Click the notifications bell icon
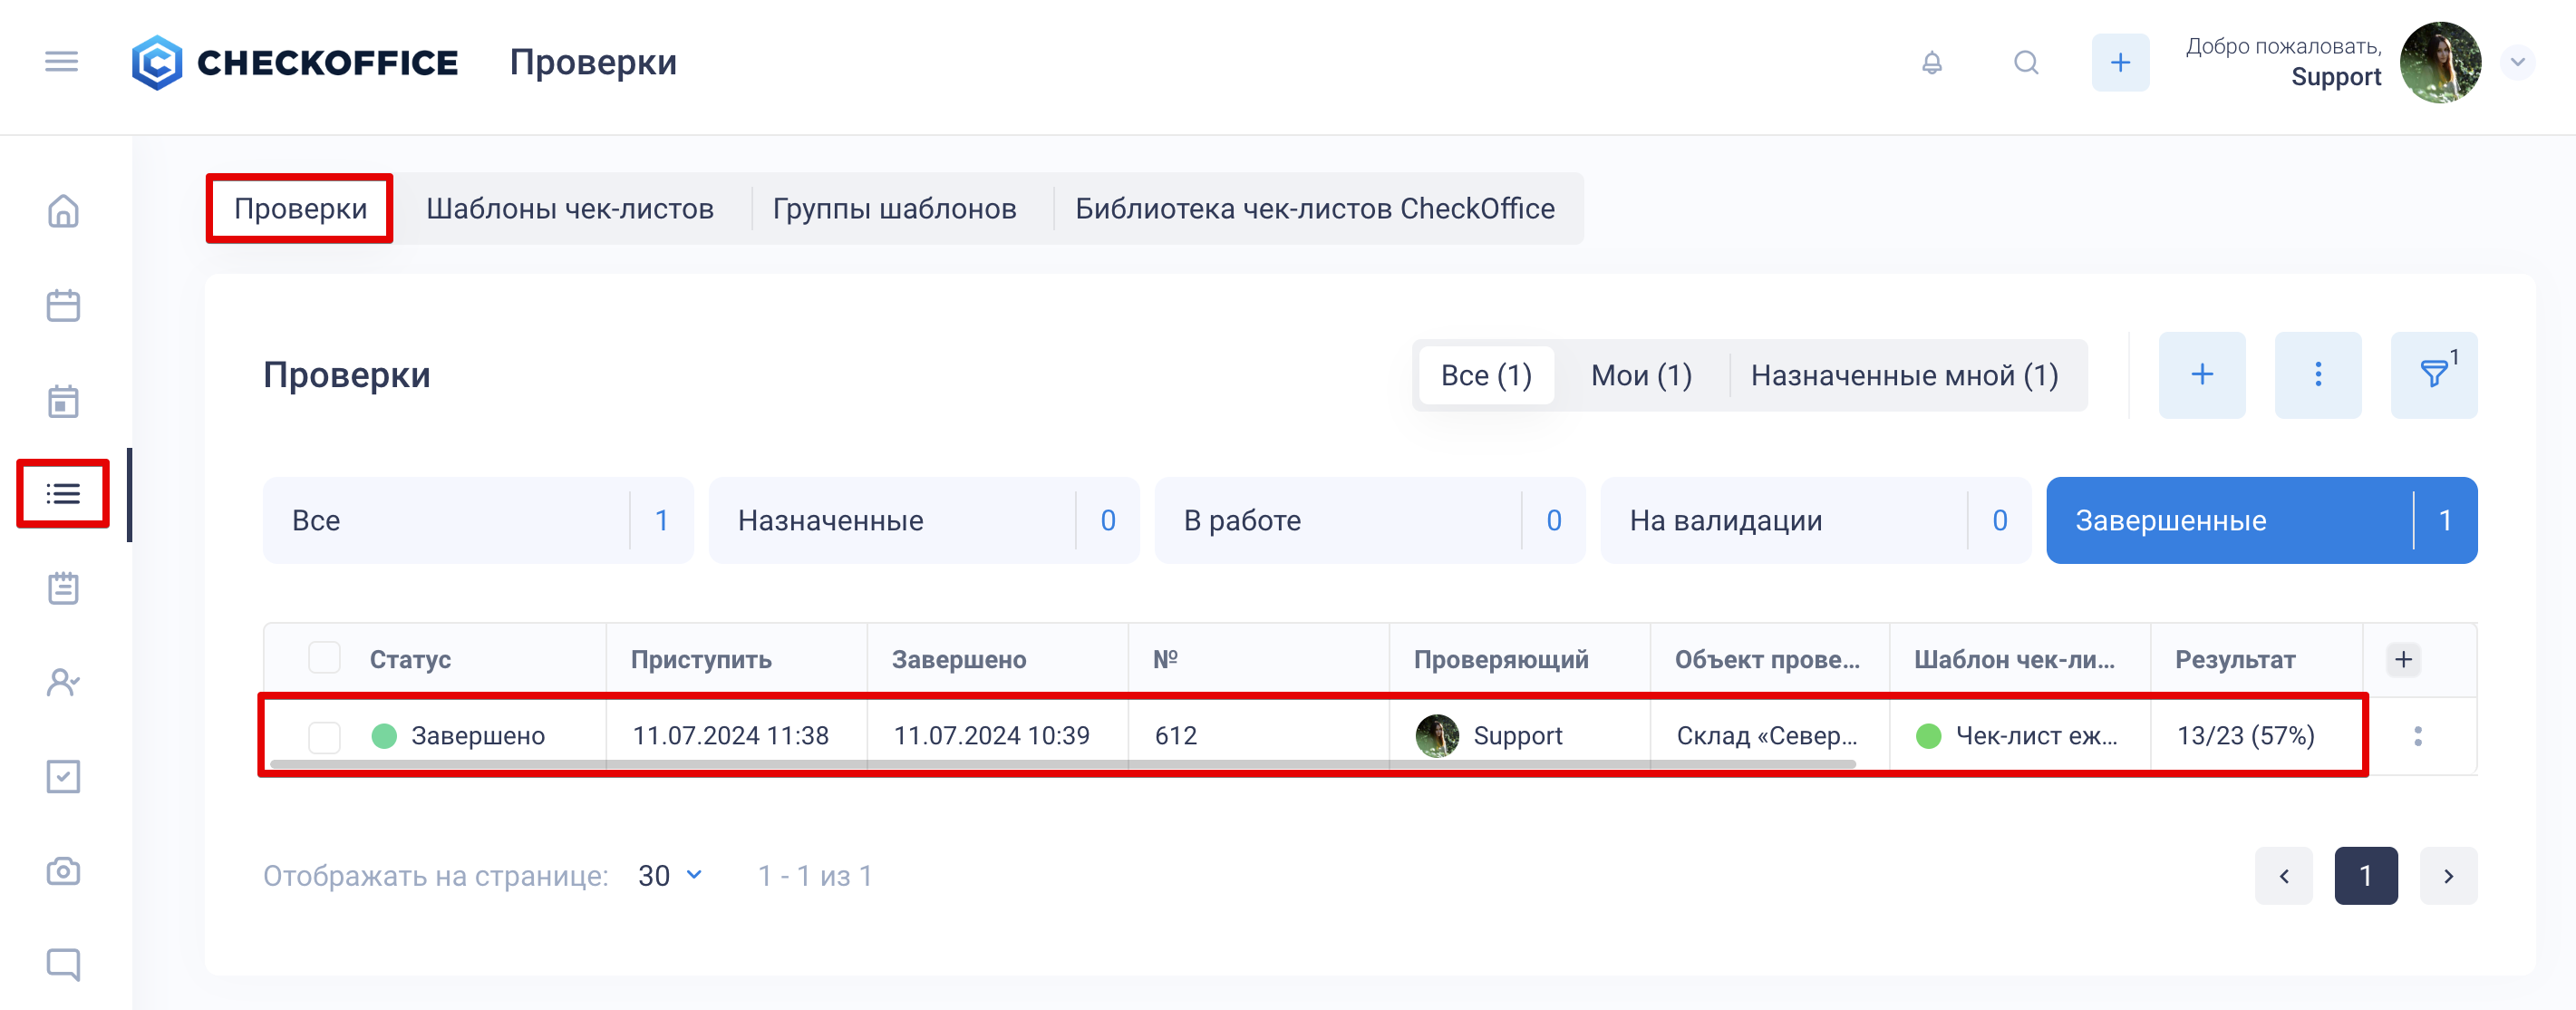The width and height of the screenshot is (2576, 1010). (1931, 63)
